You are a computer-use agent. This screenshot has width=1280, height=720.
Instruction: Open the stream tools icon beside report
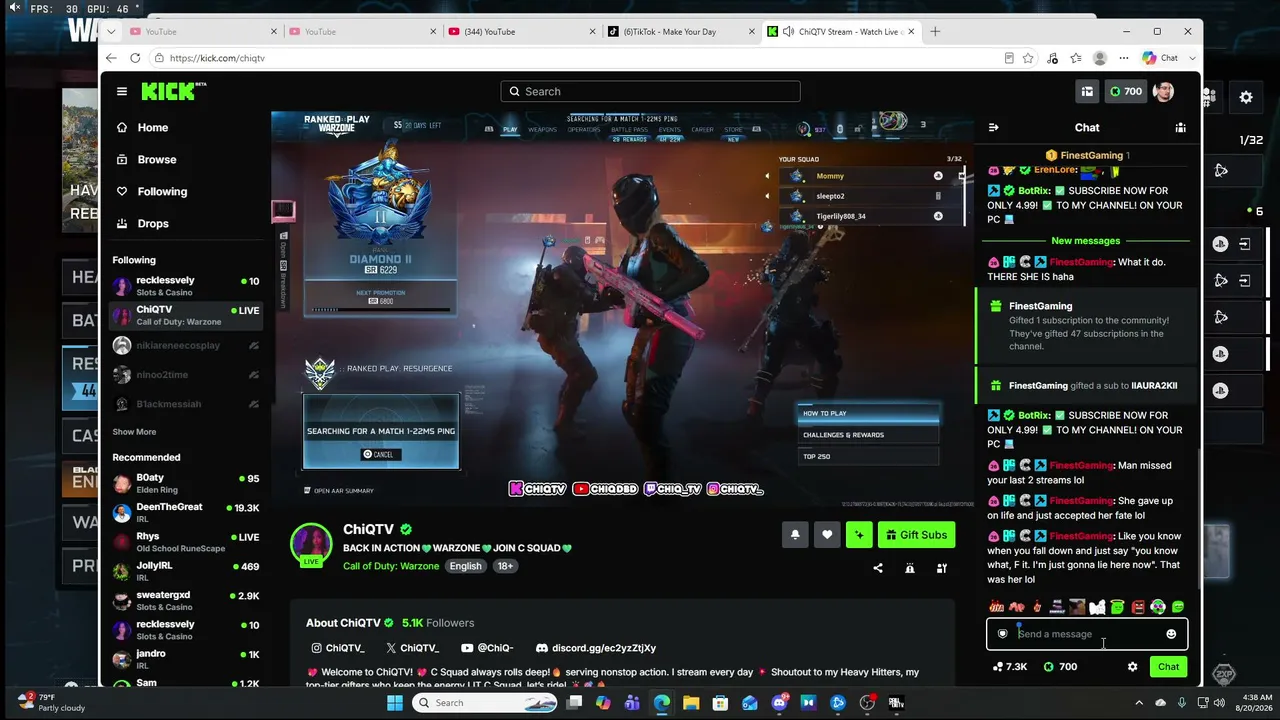[942, 568]
